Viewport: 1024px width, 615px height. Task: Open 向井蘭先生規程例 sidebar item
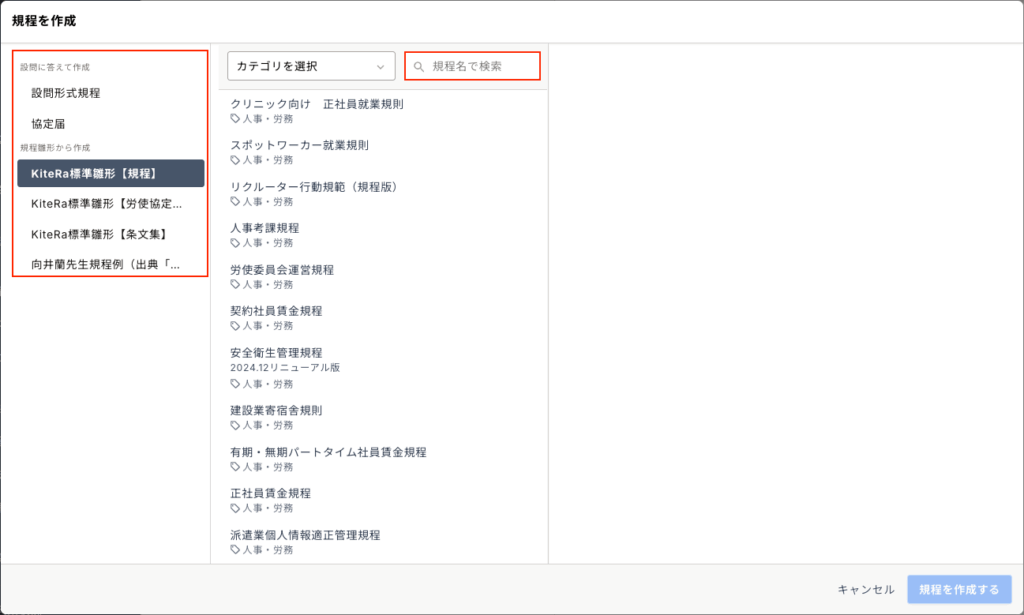[x=106, y=265]
